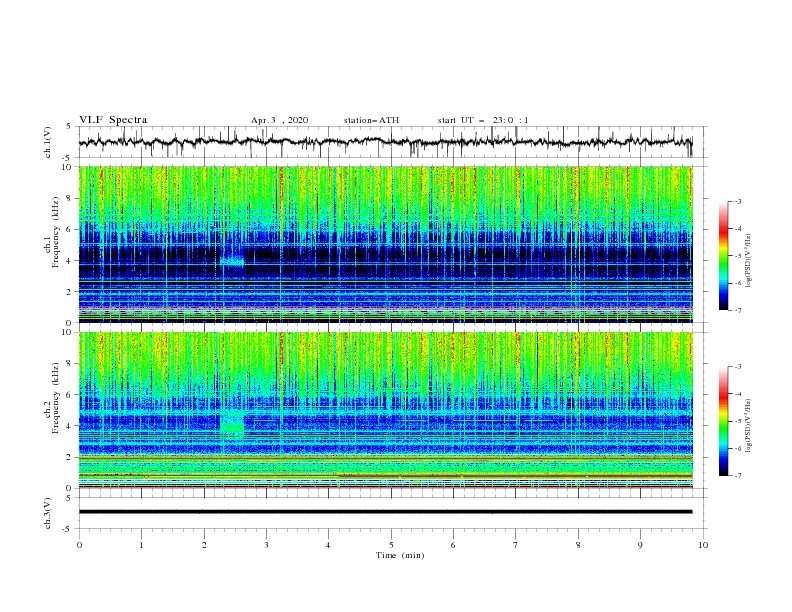
Task: Click the "-4" tick on the lower color bar
Action: [737, 394]
